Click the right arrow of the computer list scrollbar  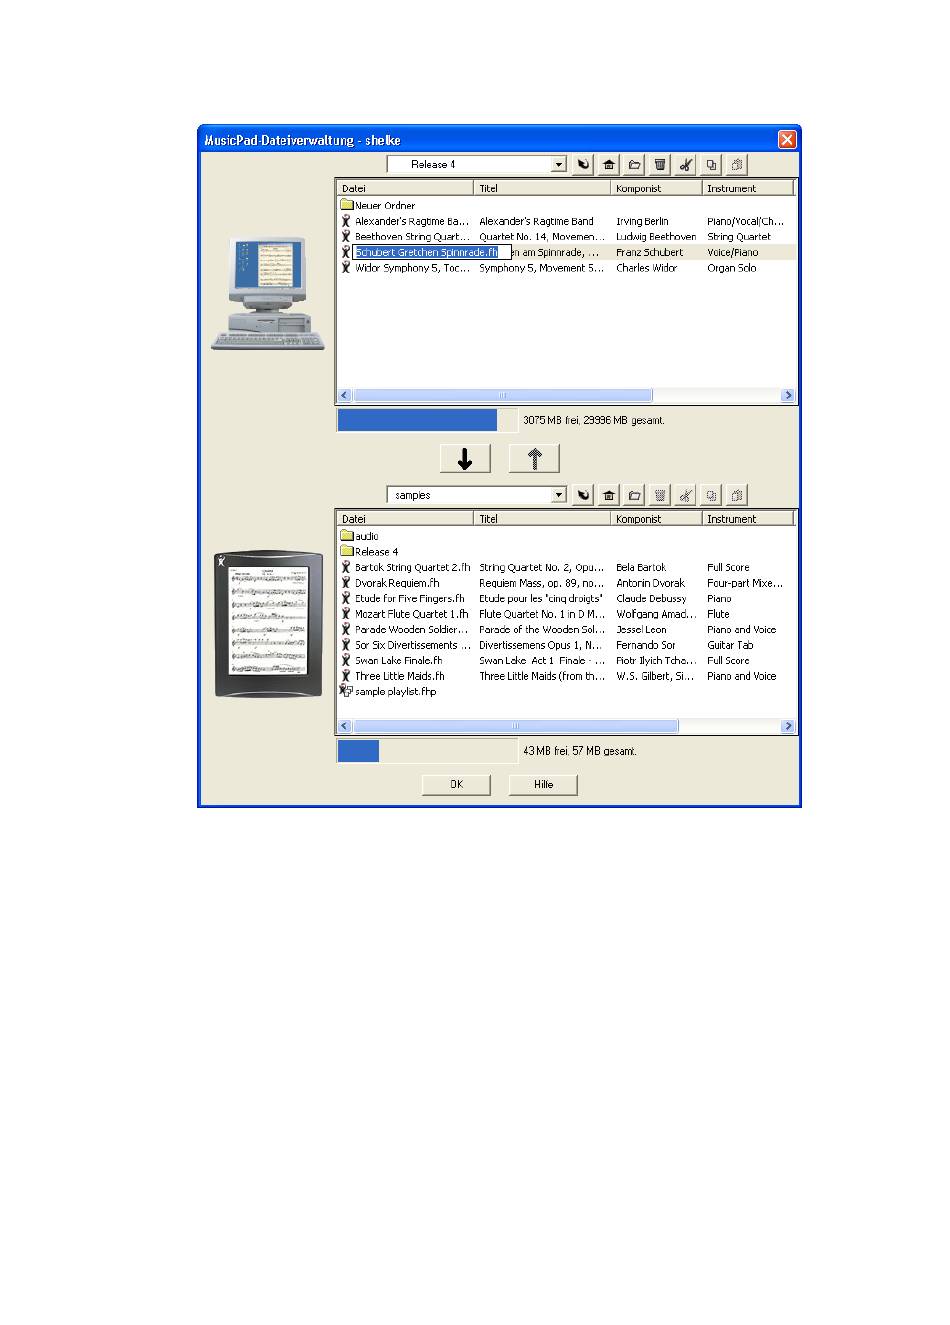tap(788, 396)
